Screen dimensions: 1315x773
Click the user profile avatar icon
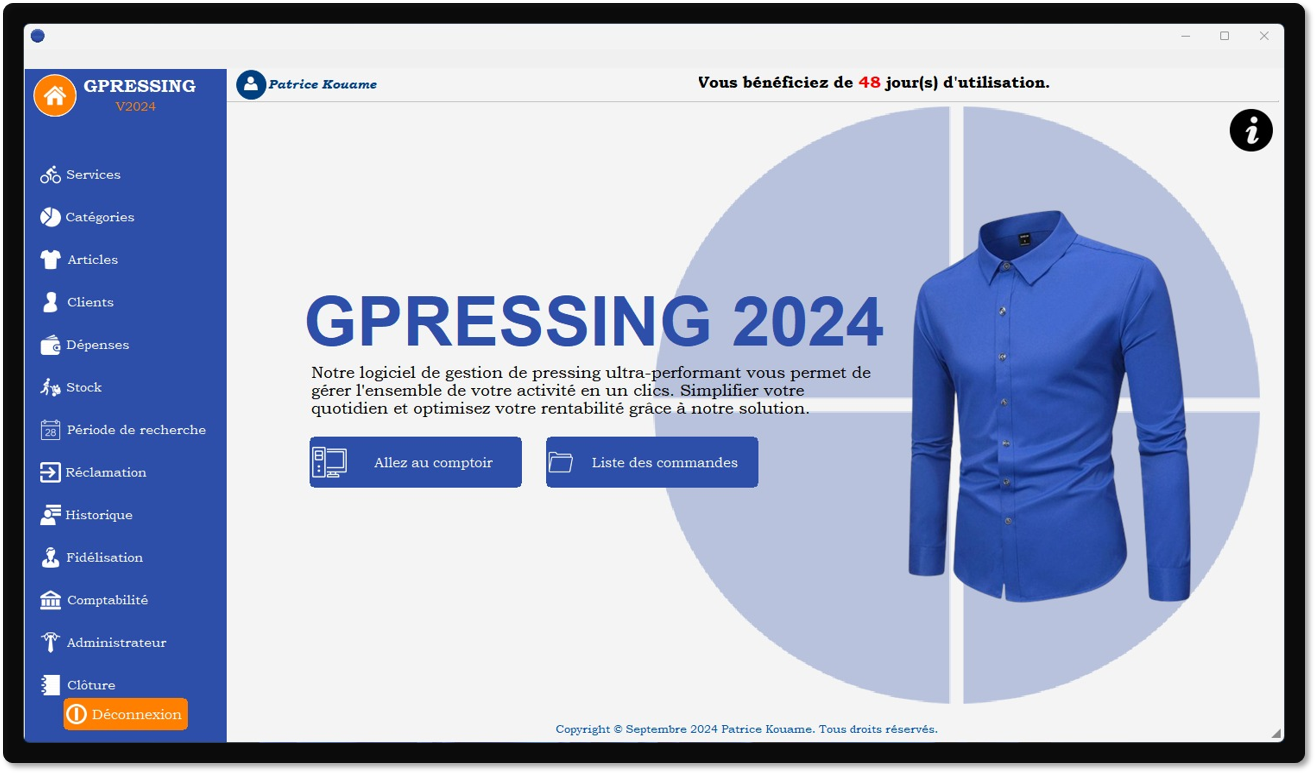tap(251, 84)
